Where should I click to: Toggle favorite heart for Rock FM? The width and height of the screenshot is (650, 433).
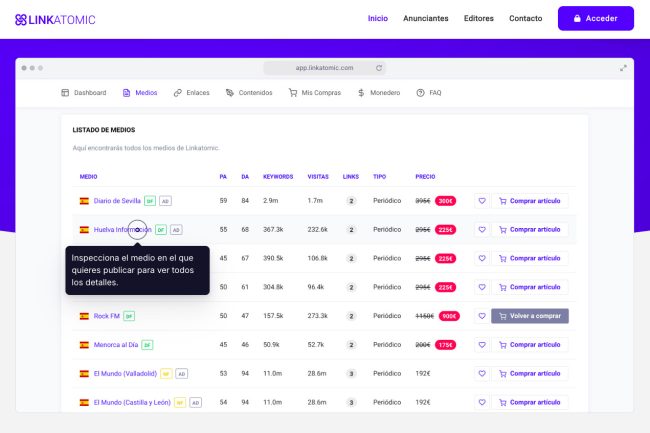coord(481,316)
